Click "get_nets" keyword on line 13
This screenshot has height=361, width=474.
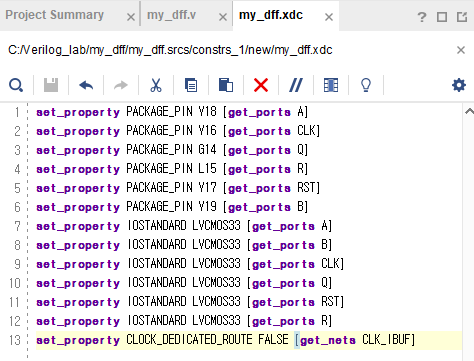click(328, 340)
